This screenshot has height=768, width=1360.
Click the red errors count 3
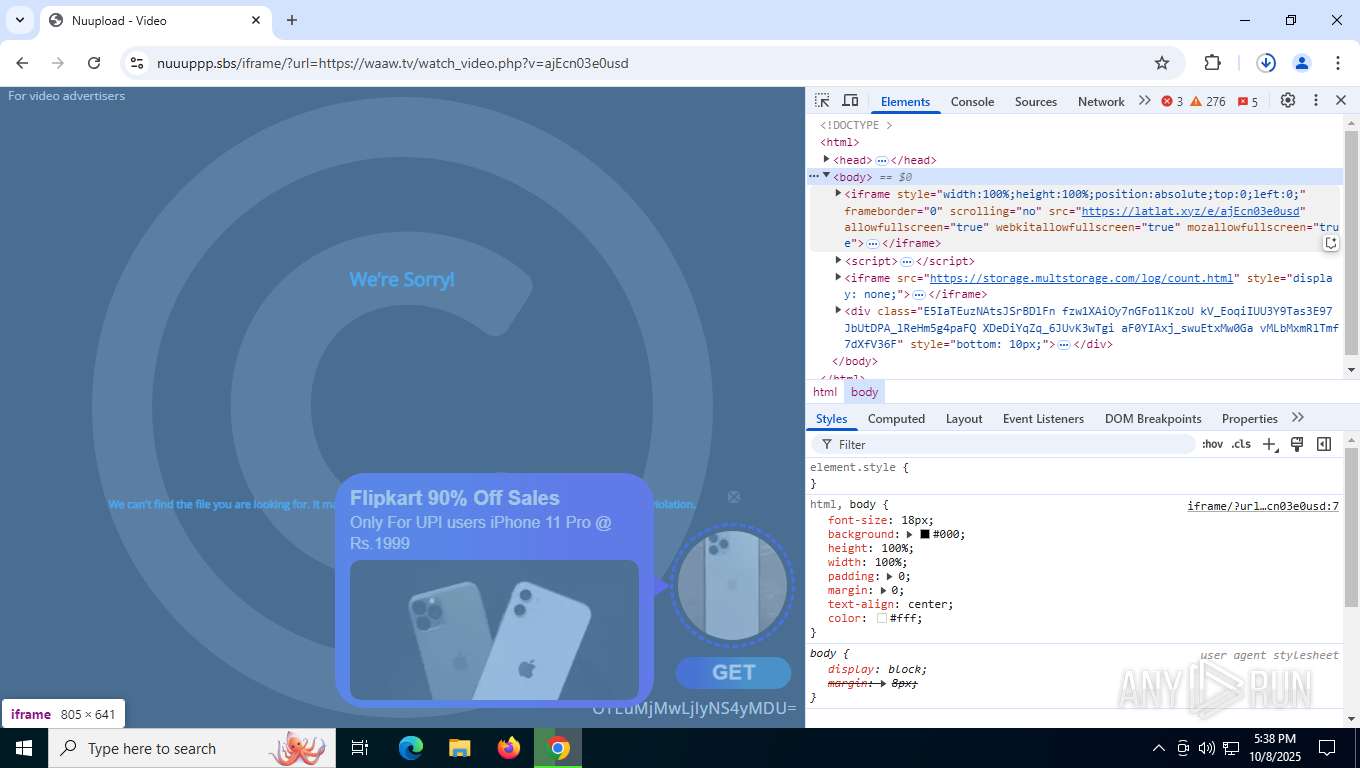1172,101
